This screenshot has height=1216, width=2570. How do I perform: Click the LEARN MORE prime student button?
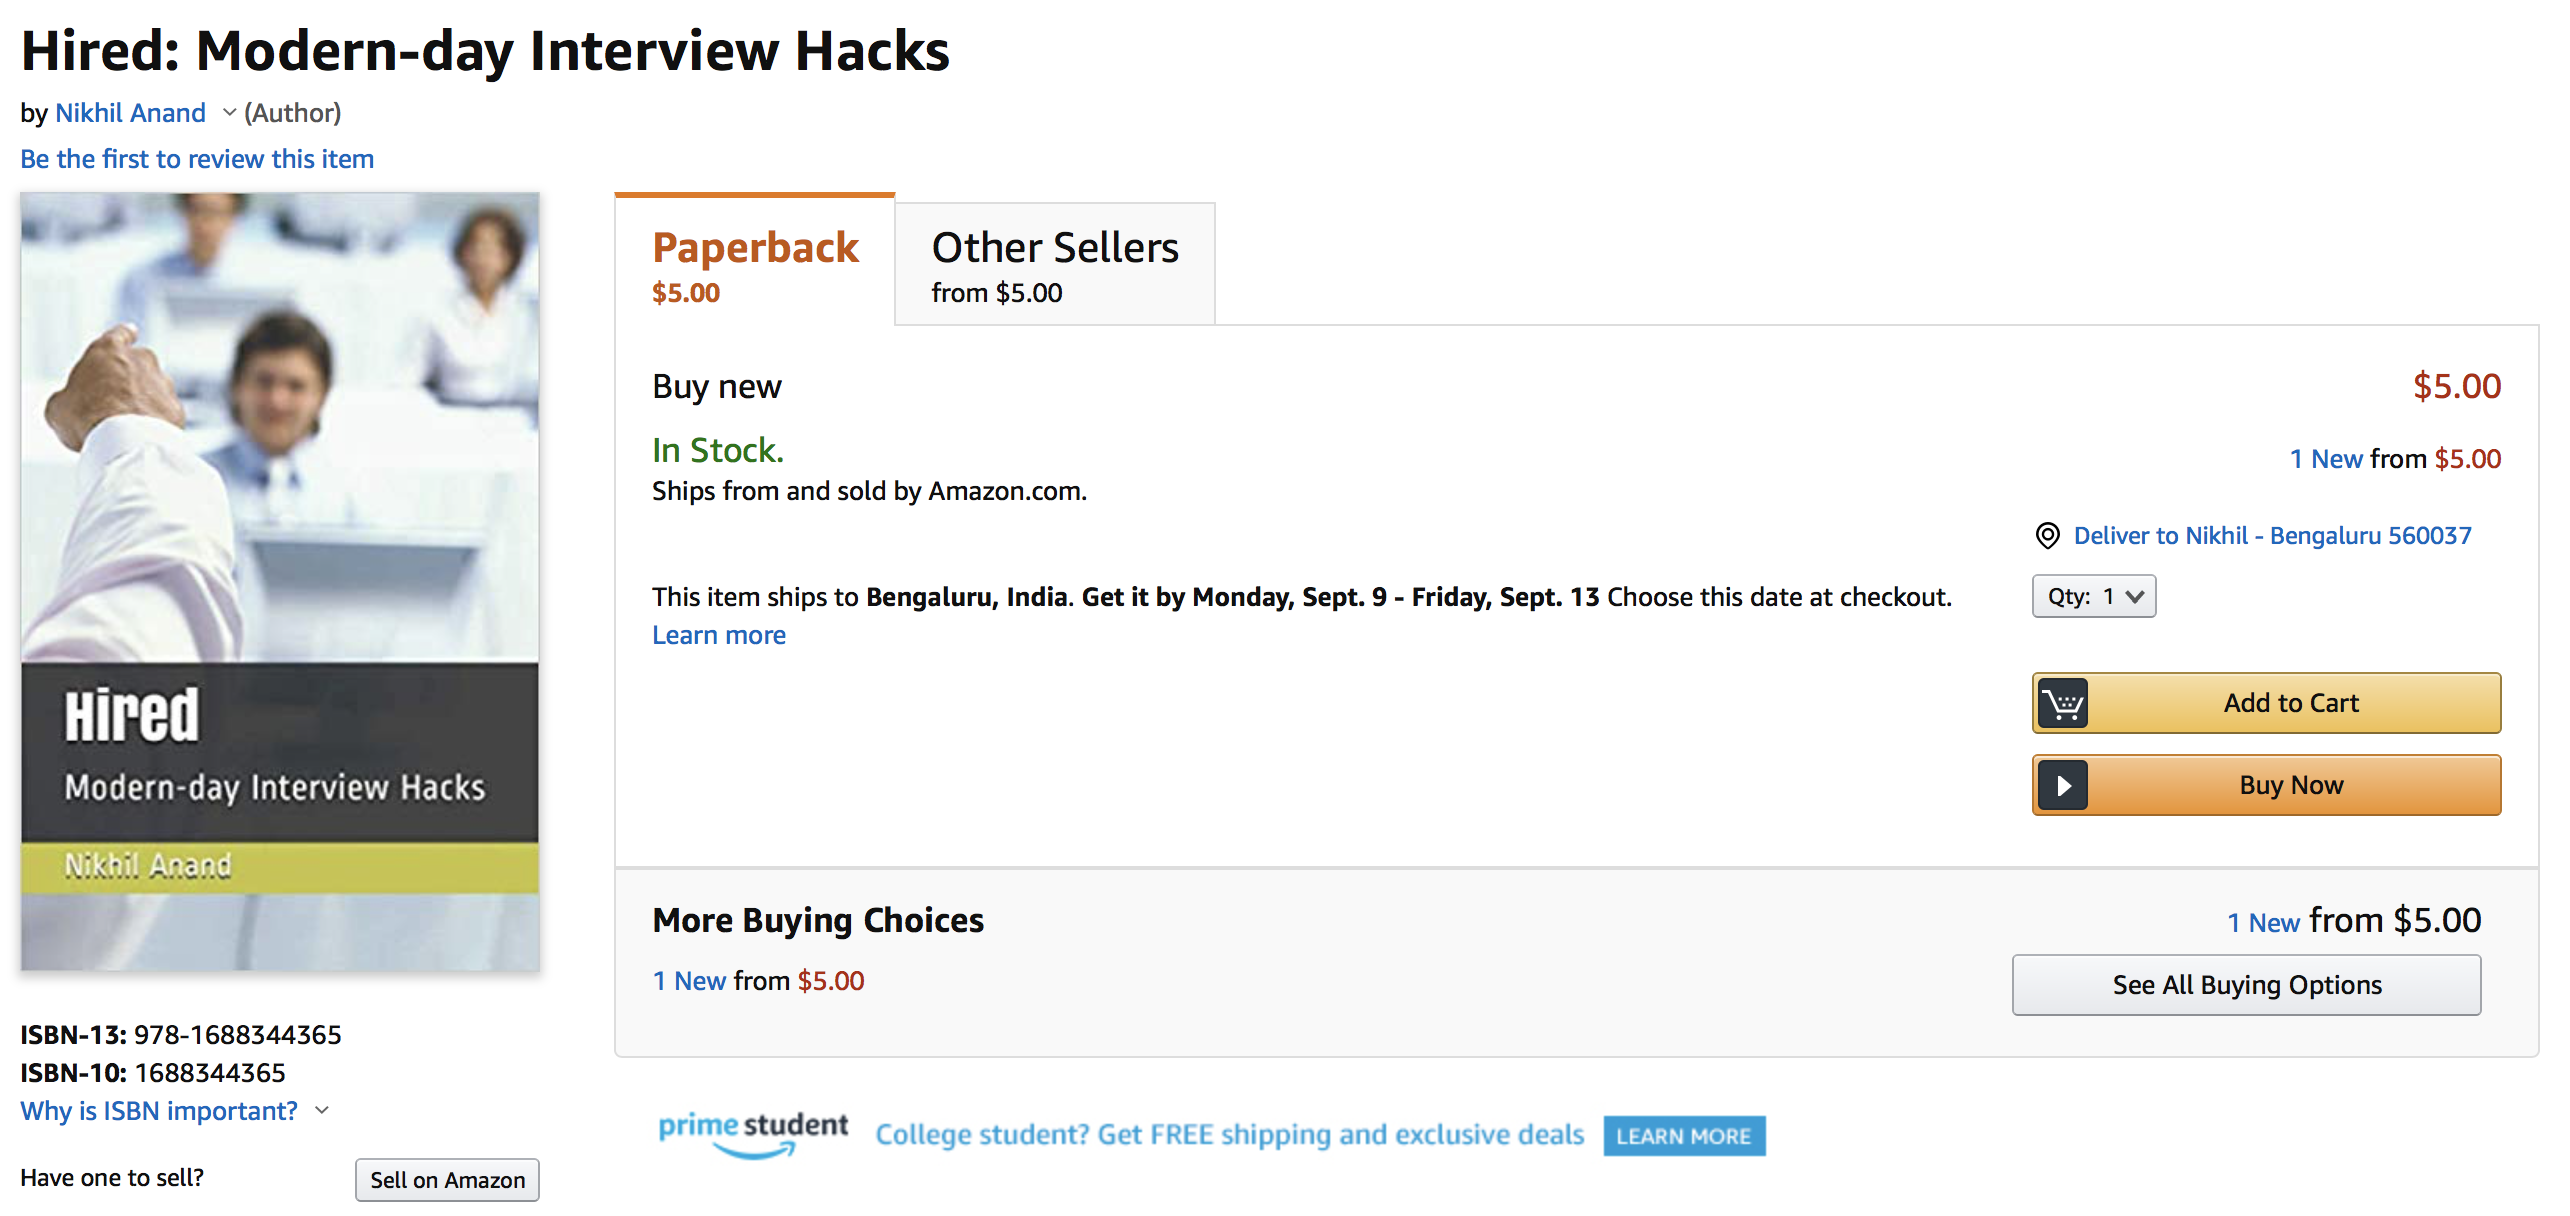(1684, 1136)
